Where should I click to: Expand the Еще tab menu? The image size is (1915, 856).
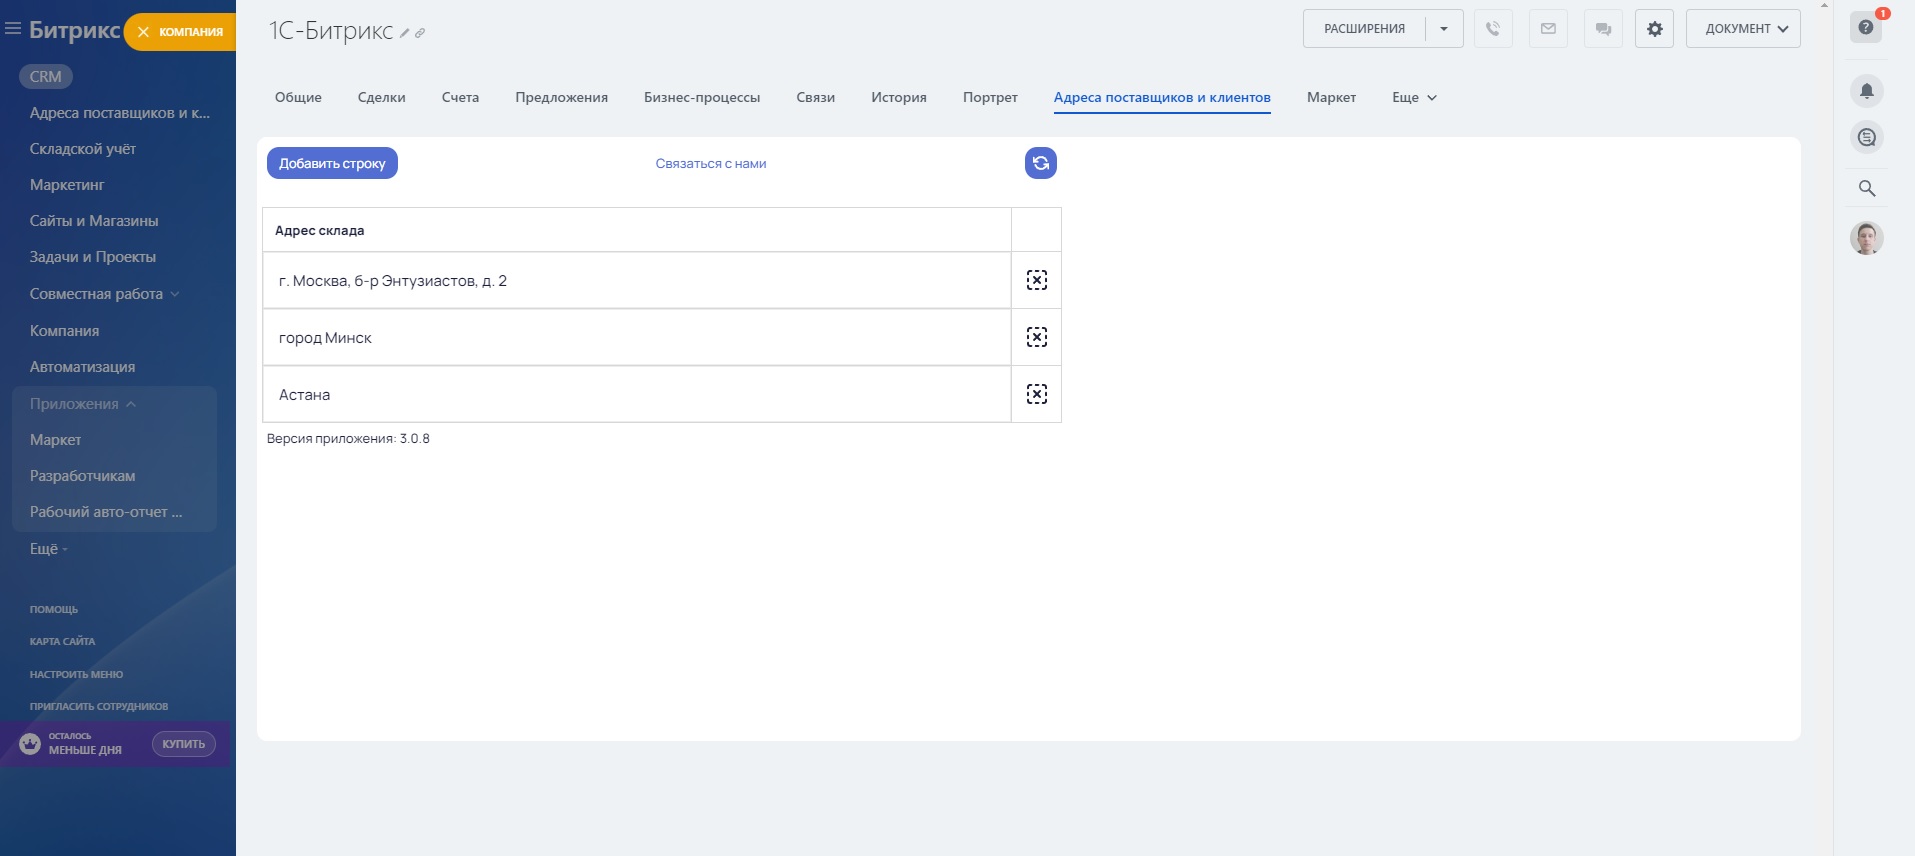[1414, 97]
